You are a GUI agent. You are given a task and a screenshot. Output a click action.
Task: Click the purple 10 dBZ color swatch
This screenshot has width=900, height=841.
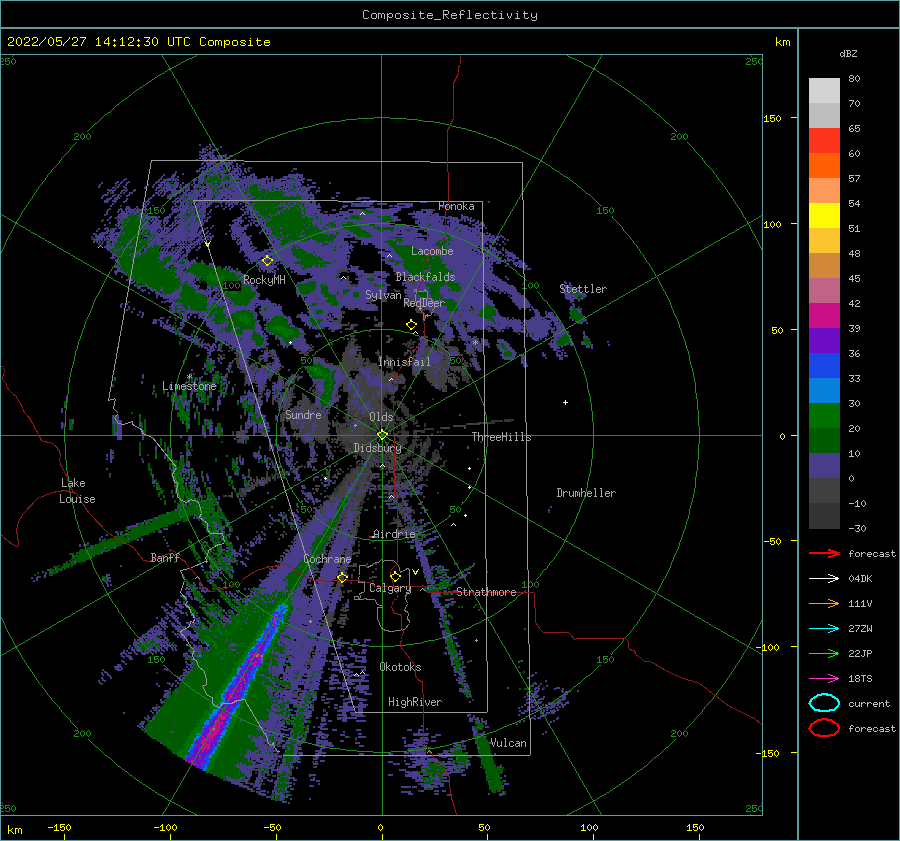824,466
